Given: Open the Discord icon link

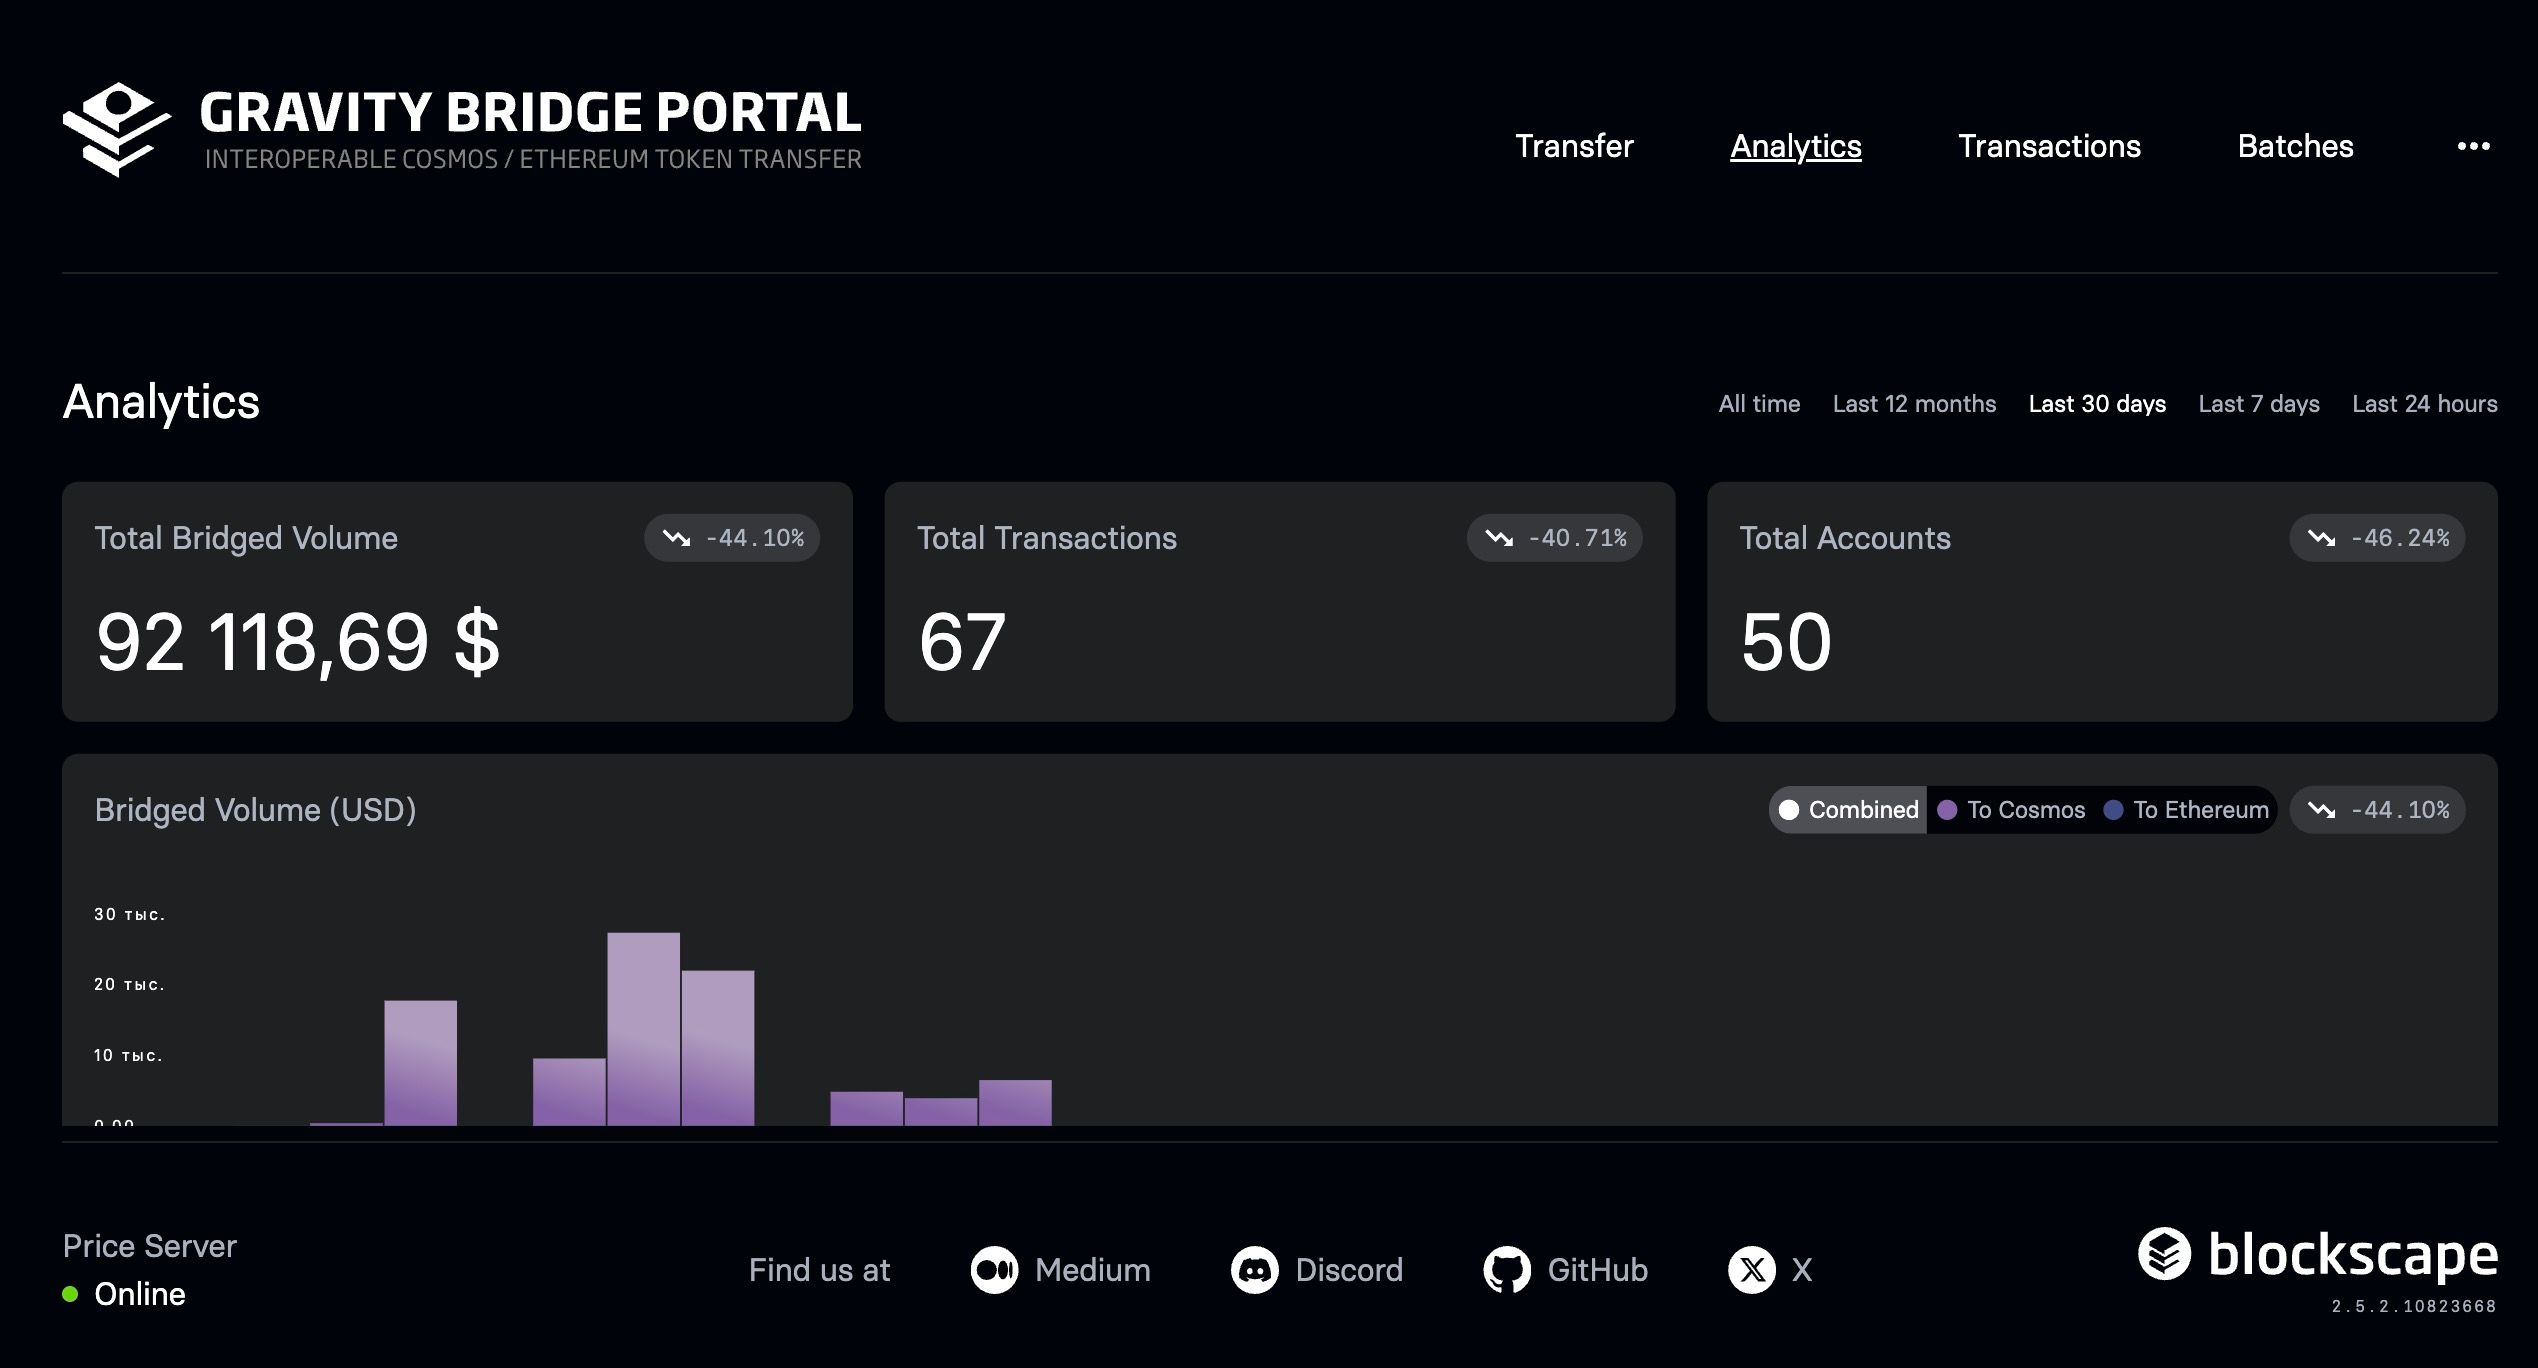Looking at the screenshot, I should [x=1254, y=1270].
